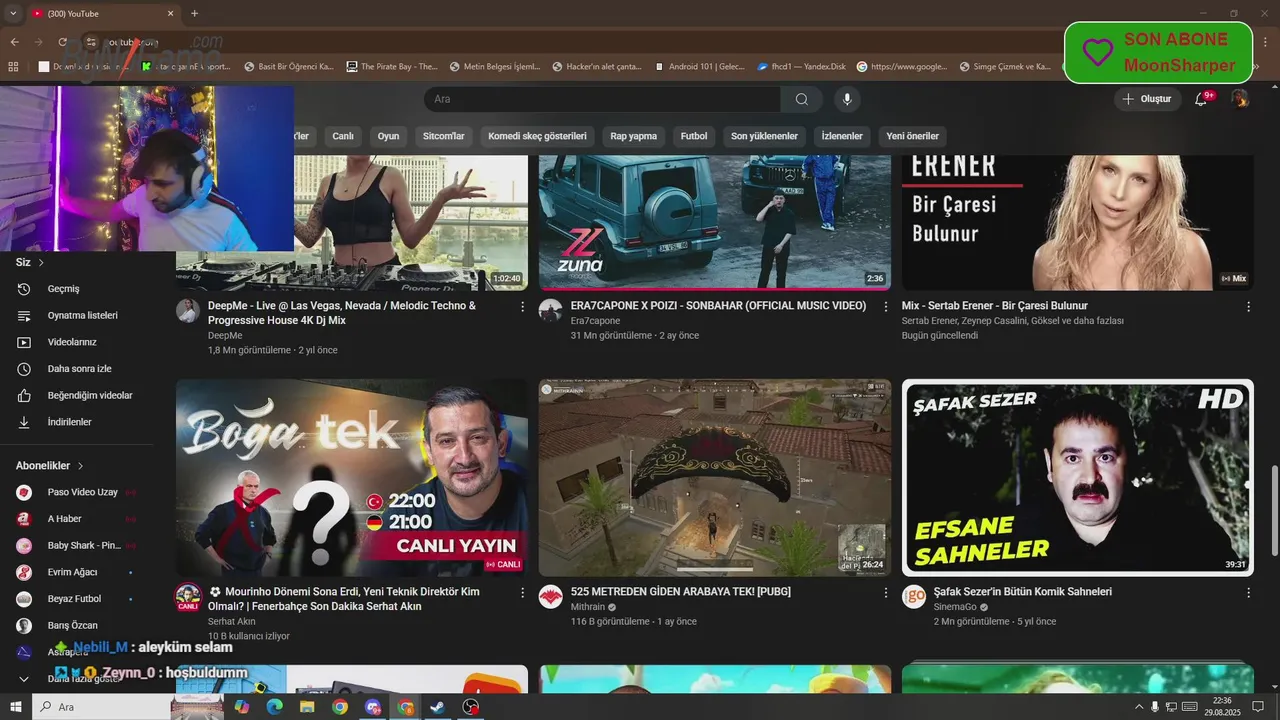Screen dimensions: 1280x720
Task: Open options menu for DeepMe Las Vegas video
Action: [522, 307]
